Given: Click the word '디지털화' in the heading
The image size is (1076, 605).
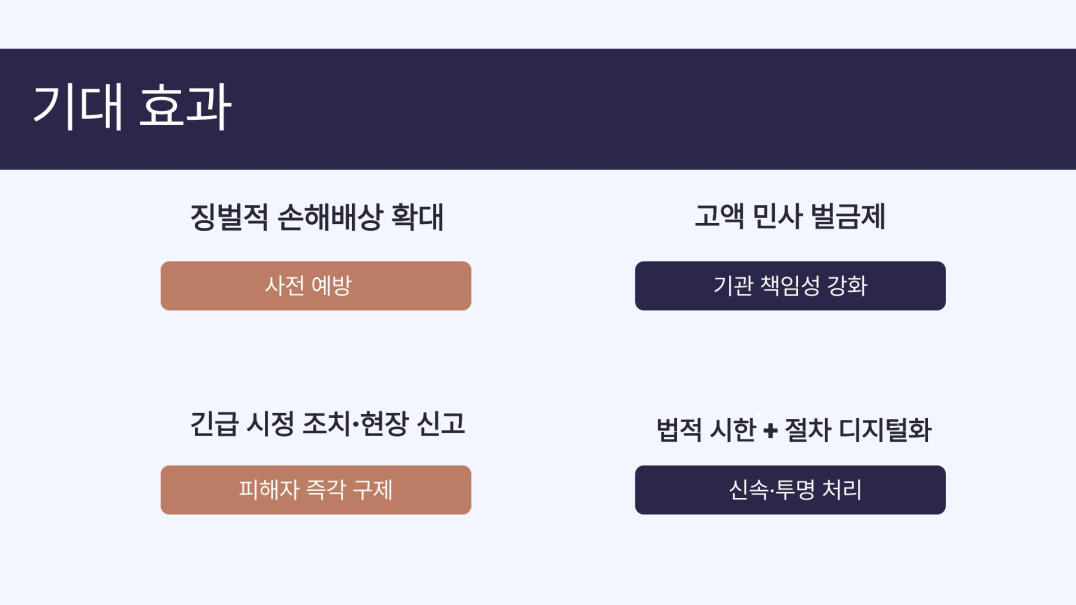Looking at the screenshot, I should (x=884, y=431).
